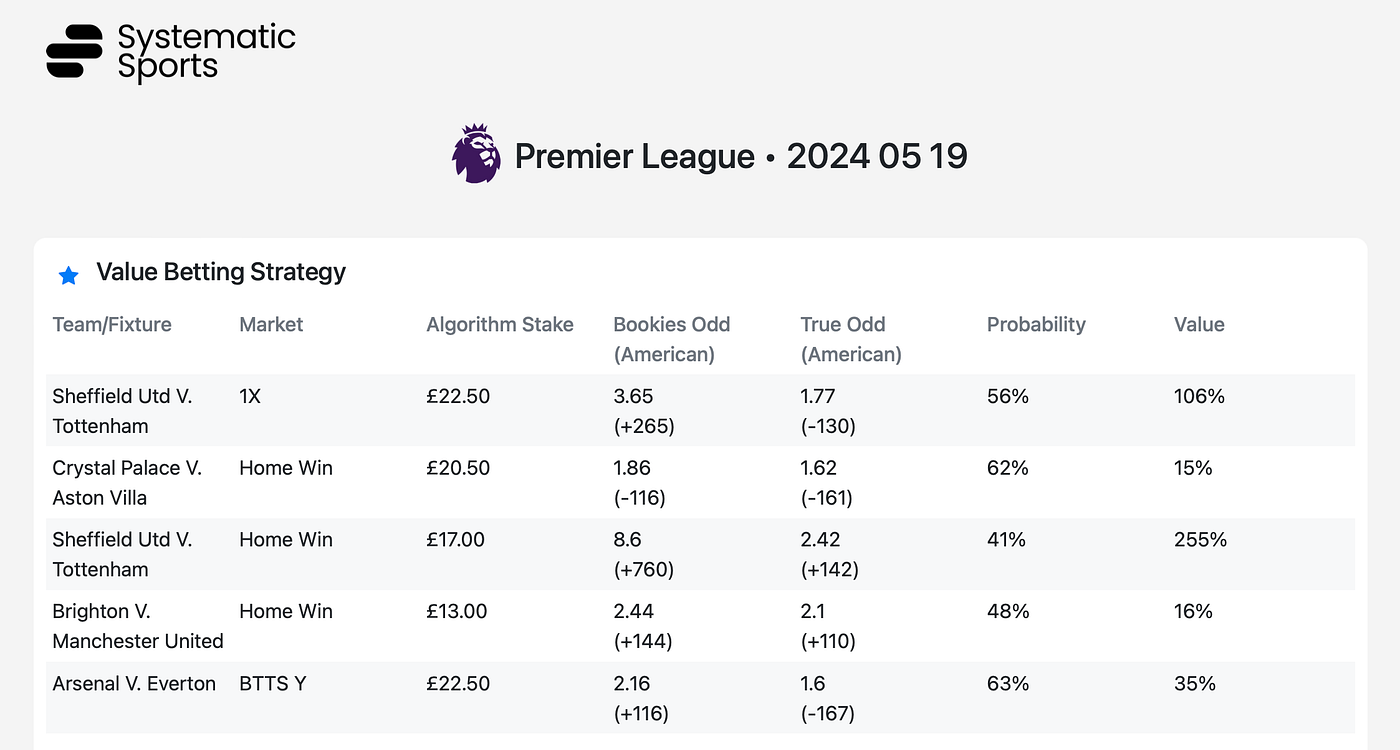Click the Value column header

(1199, 324)
